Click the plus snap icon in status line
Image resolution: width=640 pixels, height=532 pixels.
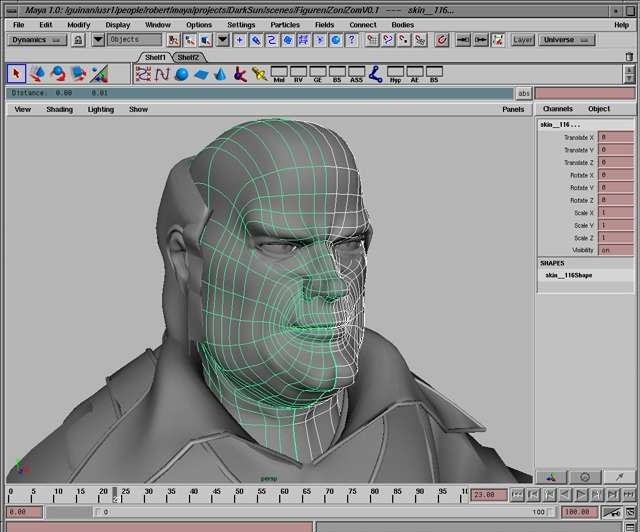(240, 40)
